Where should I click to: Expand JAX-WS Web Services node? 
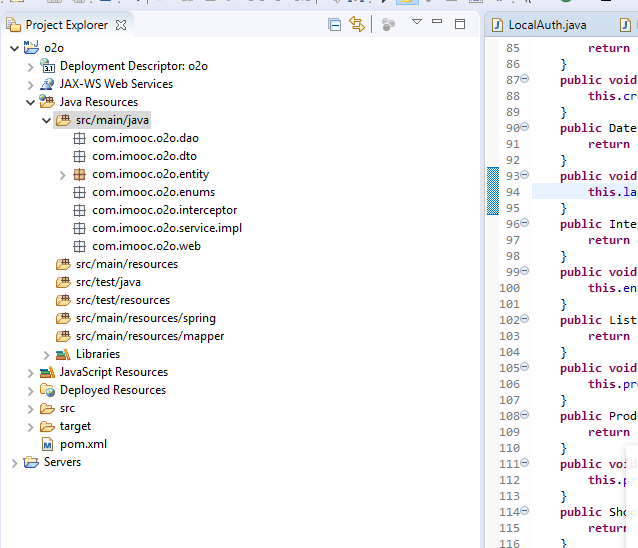coord(31,85)
